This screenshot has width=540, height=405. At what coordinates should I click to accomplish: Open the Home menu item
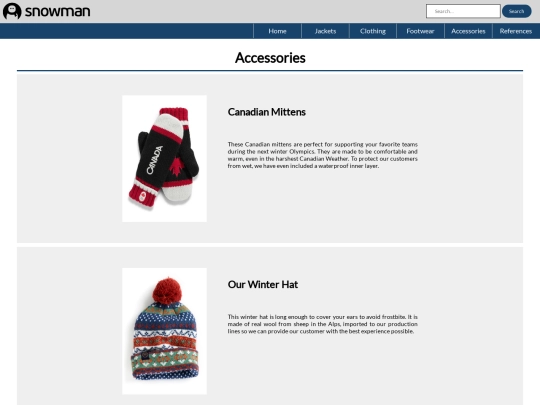click(277, 31)
